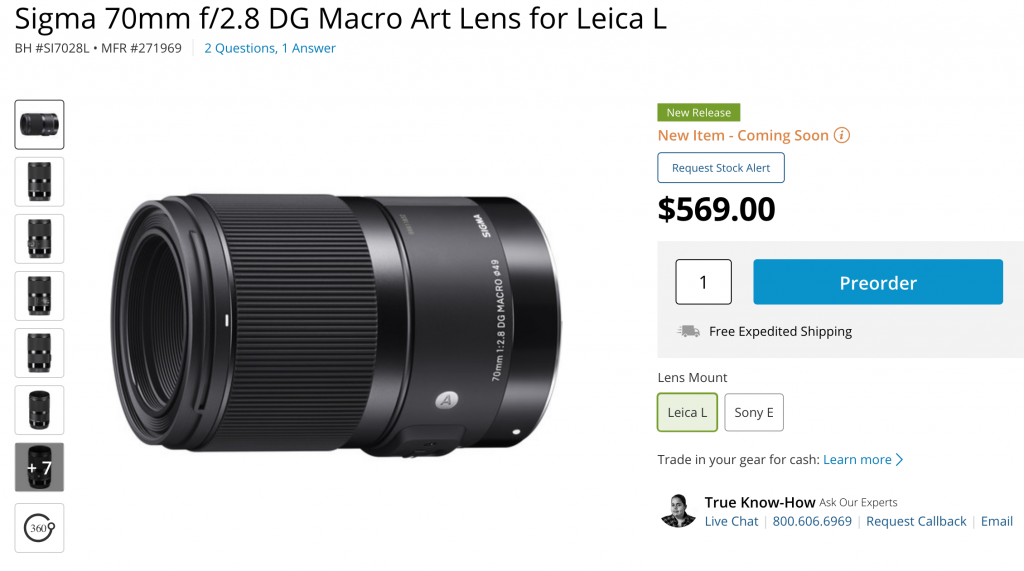Open the 2 Questions, 1 Answer link
This screenshot has width=1024, height=571.
[x=270, y=48]
